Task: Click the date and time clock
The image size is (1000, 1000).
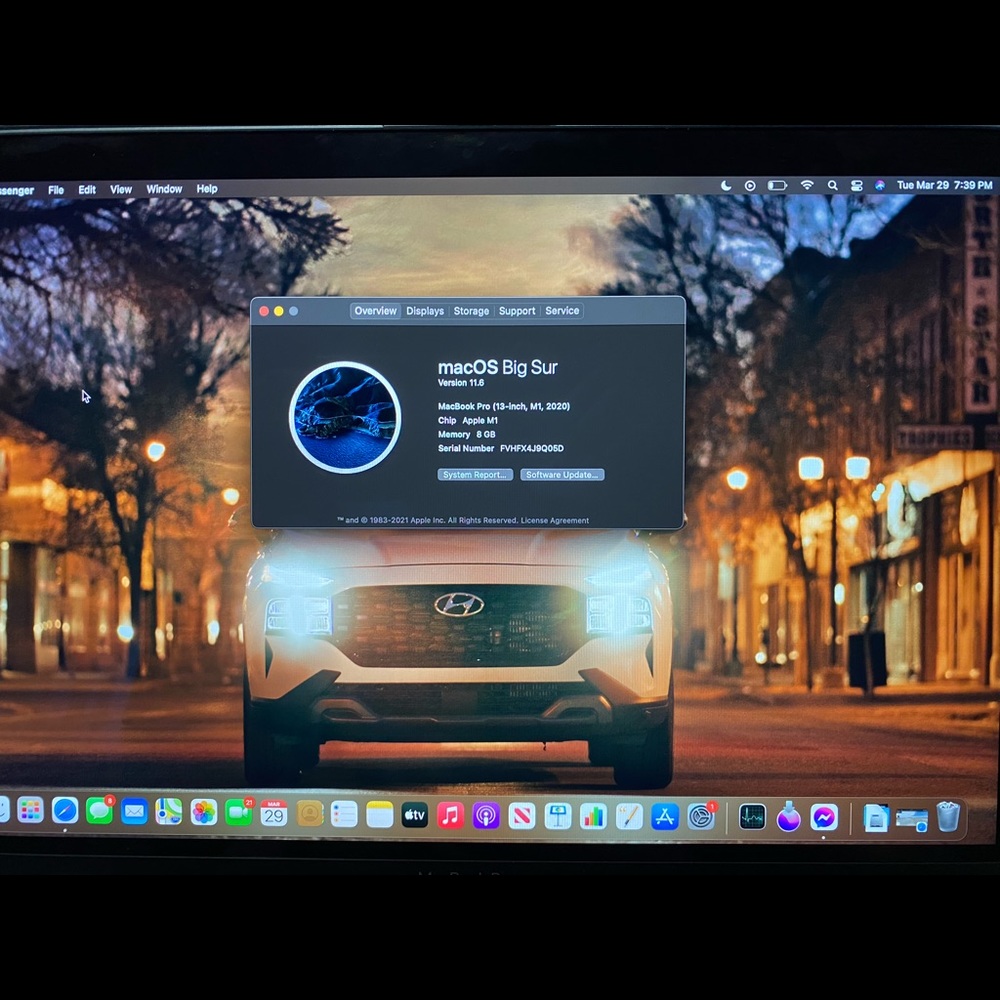Action: point(945,185)
